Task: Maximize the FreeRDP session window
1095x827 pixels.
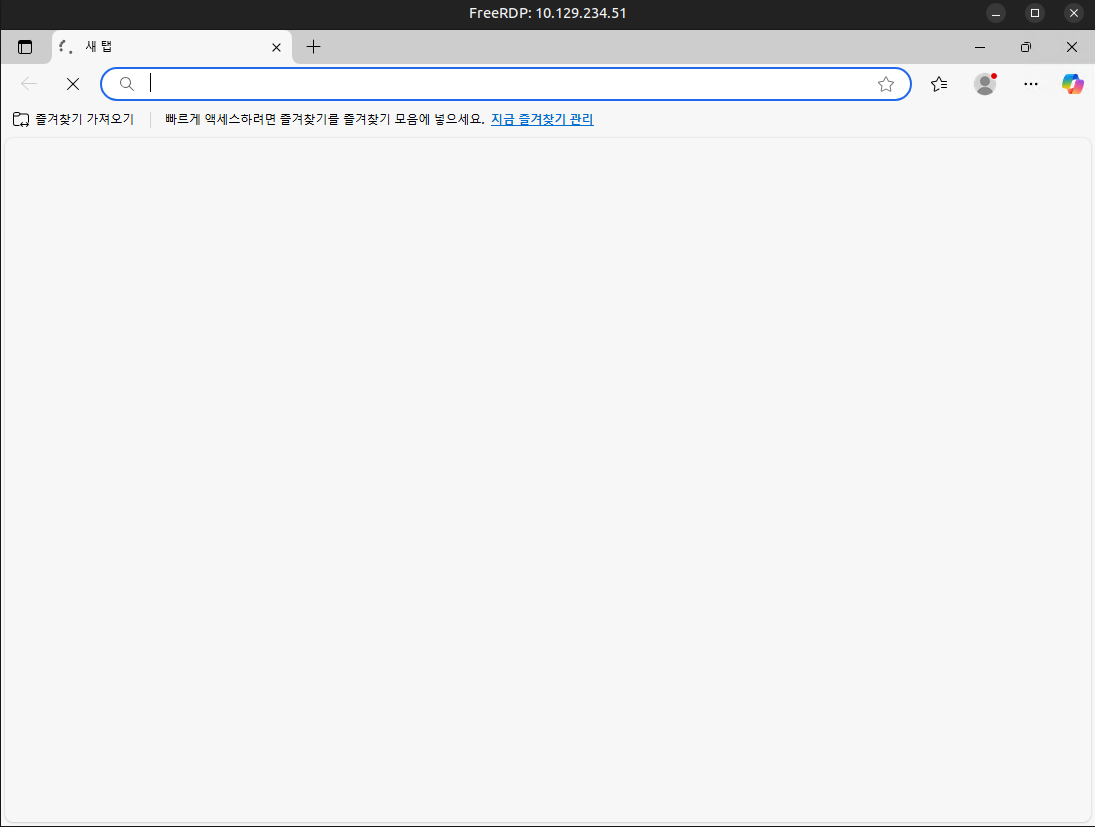Action: [x=1035, y=13]
